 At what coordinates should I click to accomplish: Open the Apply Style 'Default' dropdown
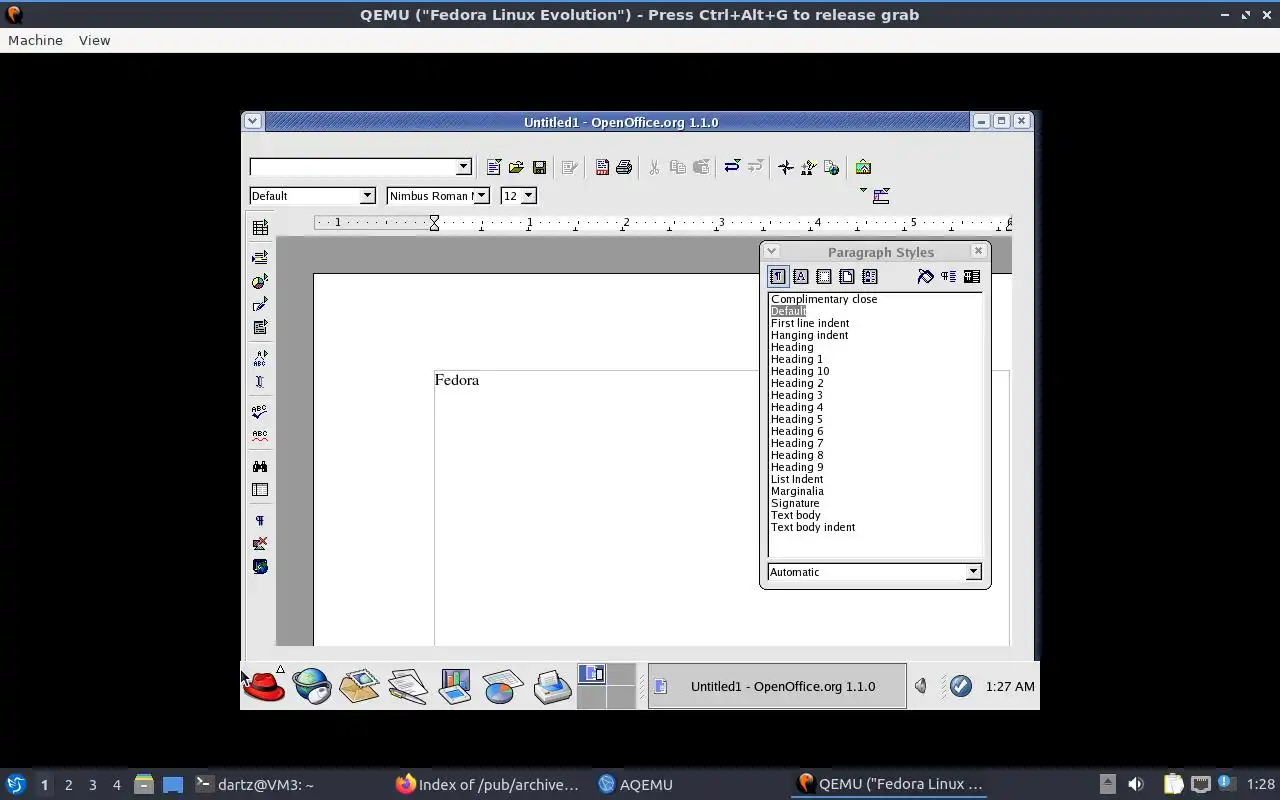[x=367, y=196]
